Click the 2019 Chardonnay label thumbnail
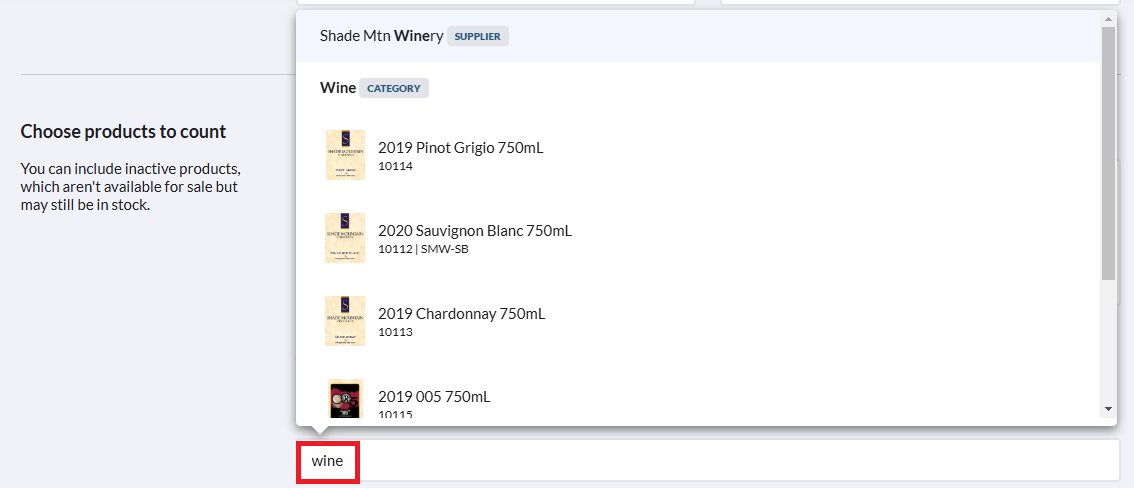 coord(345,321)
